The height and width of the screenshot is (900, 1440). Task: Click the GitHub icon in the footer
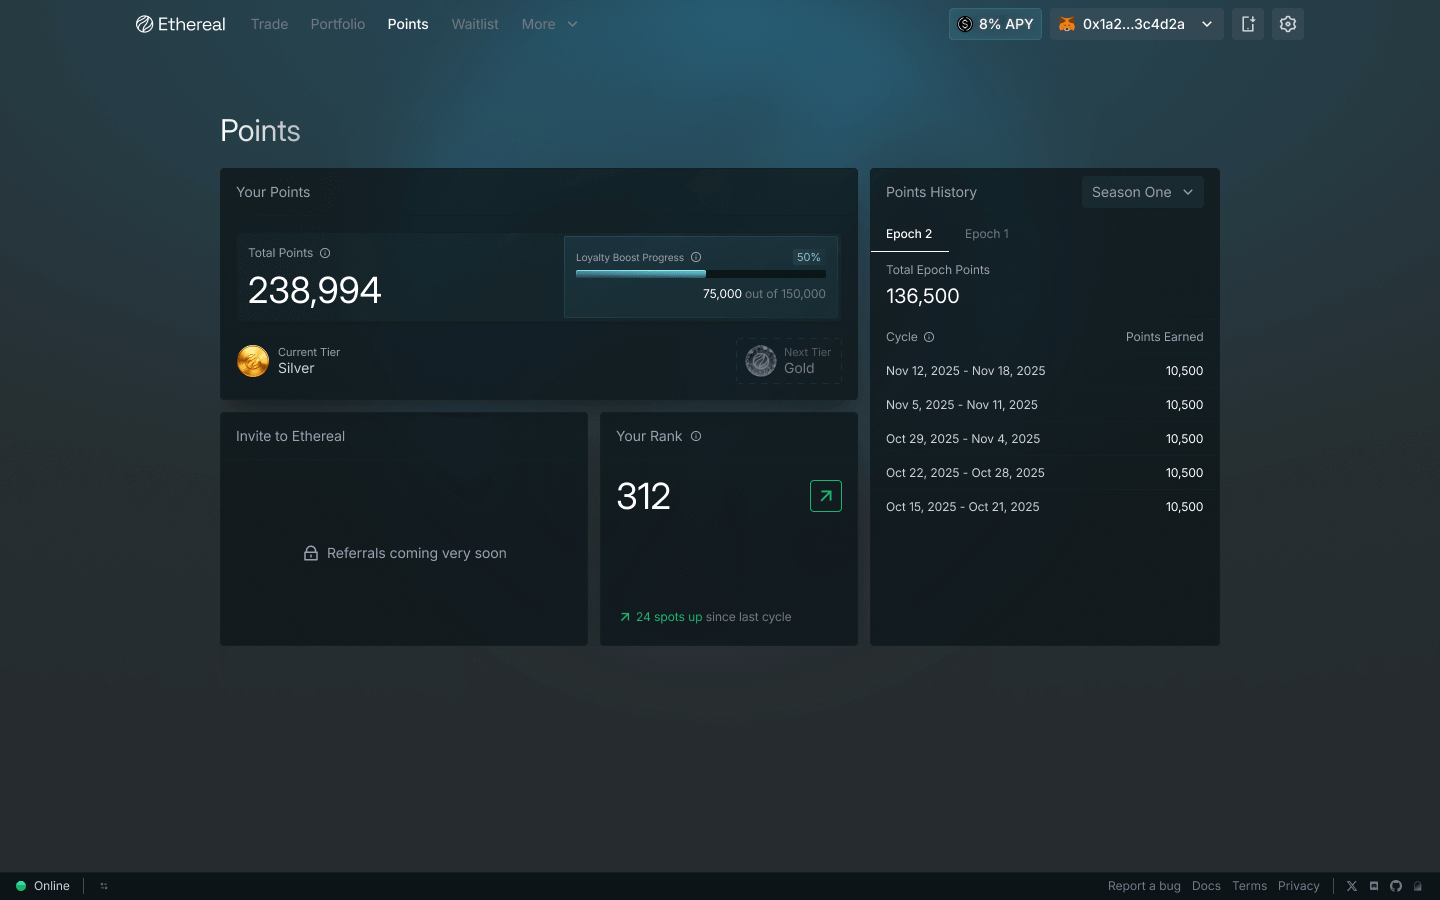tap(1395, 886)
